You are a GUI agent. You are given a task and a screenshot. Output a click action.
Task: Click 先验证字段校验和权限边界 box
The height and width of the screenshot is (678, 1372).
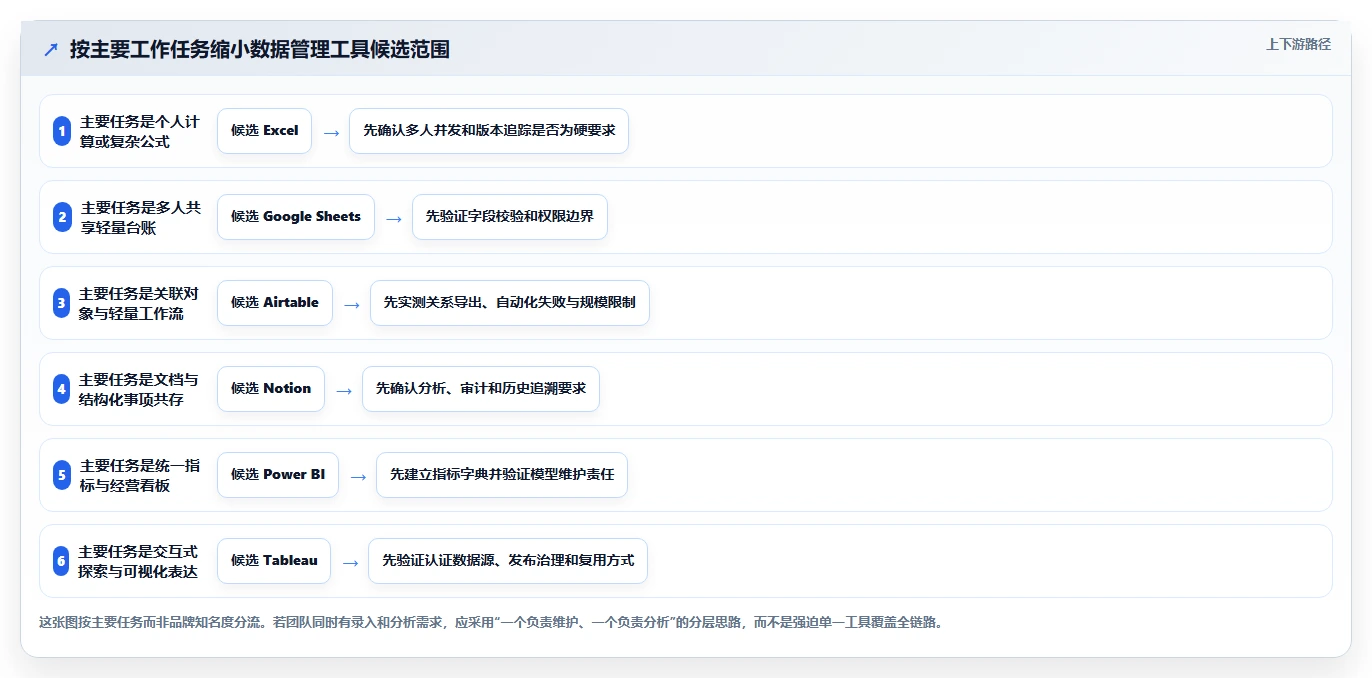click(510, 217)
